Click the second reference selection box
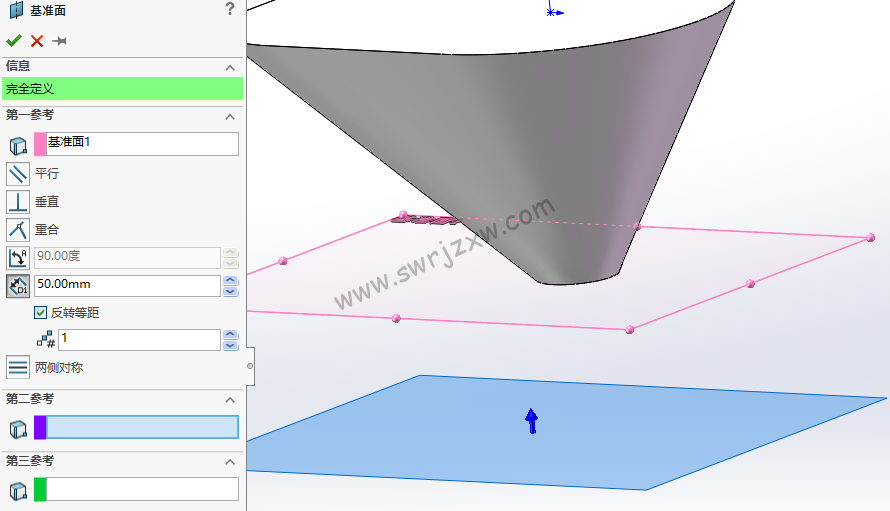The width and height of the screenshot is (890, 511). pyautogui.click(x=142, y=427)
